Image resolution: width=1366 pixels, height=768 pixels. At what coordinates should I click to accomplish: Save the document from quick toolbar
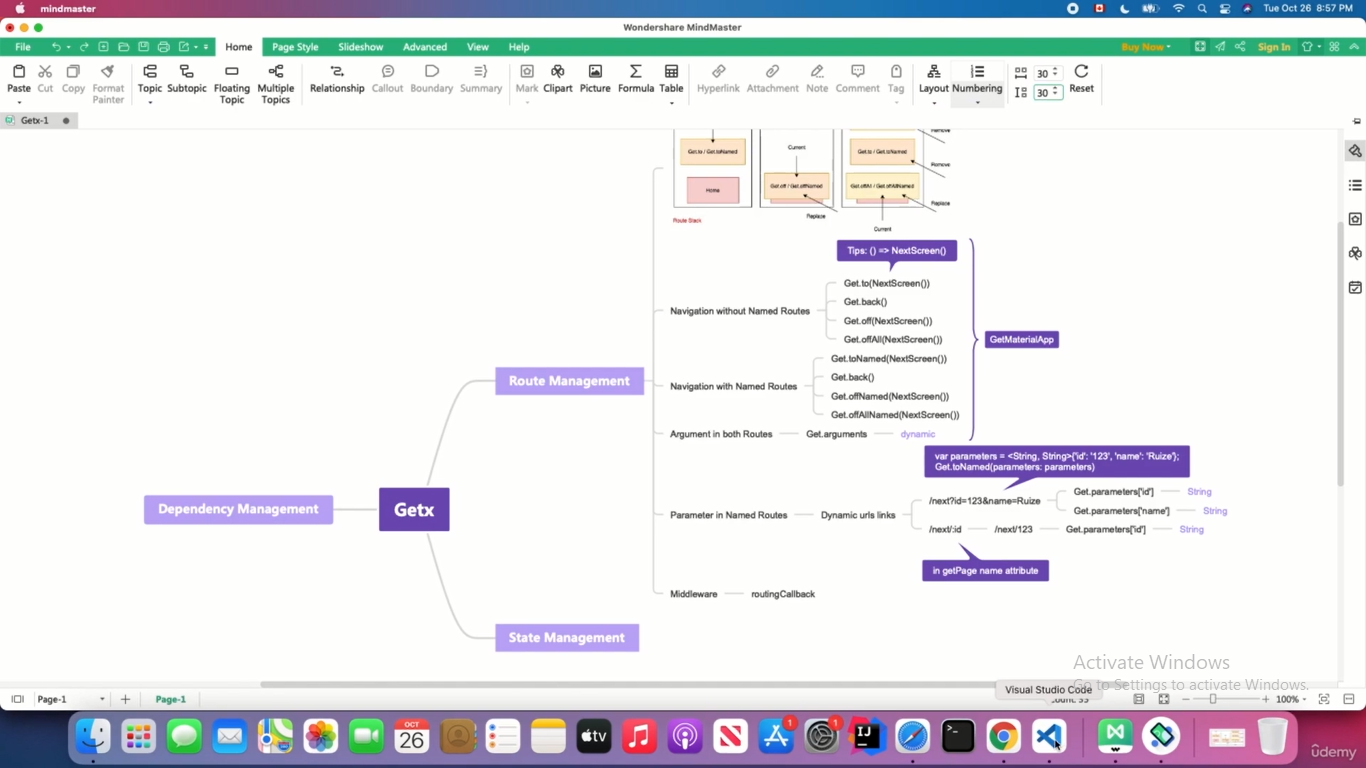pos(143,47)
